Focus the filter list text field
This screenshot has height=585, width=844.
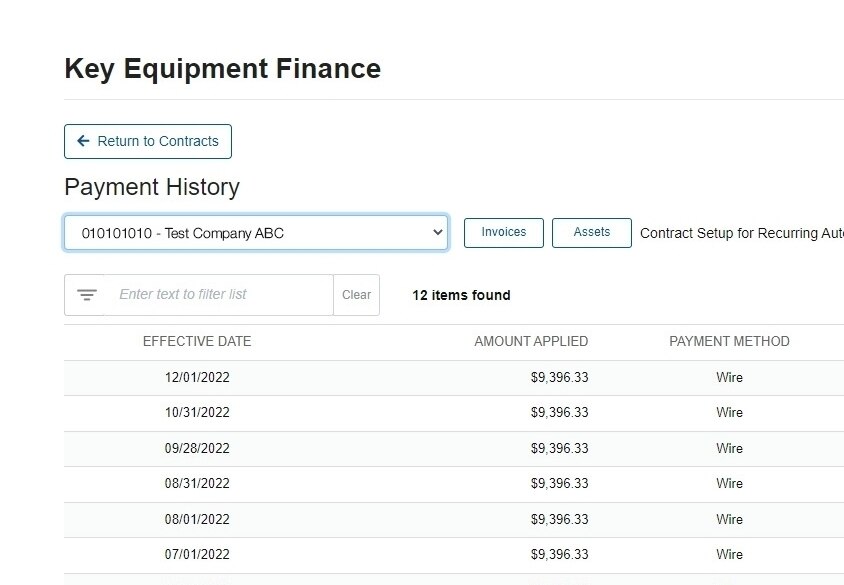point(218,295)
